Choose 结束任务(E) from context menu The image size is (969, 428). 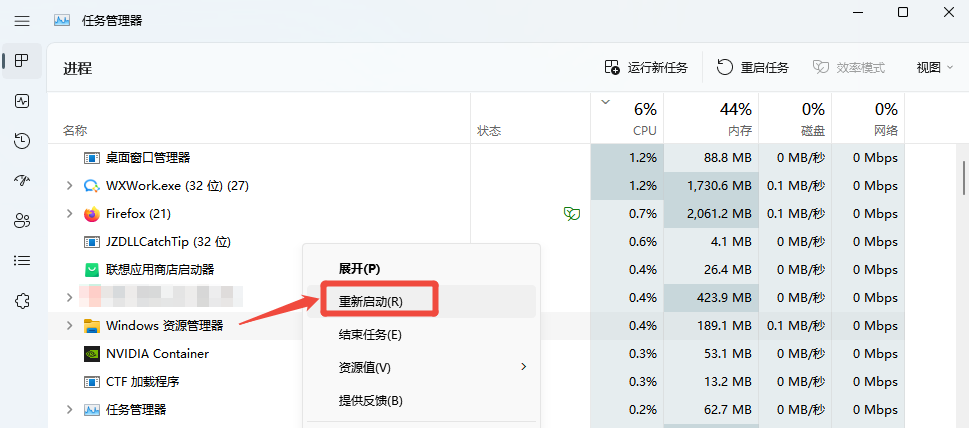[370, 335]
